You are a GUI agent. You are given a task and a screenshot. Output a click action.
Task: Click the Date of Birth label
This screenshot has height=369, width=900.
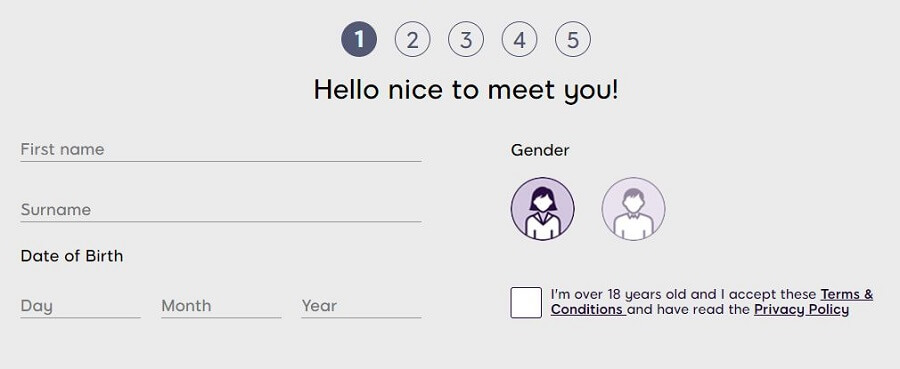click(72, 255)
